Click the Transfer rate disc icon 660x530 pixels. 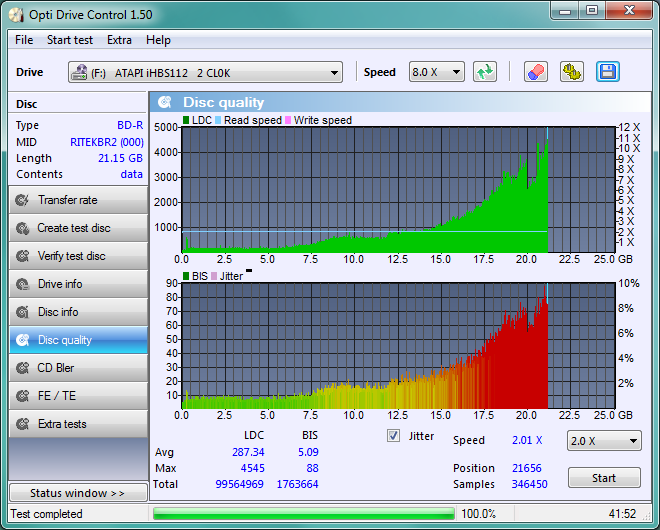point(22,200)
